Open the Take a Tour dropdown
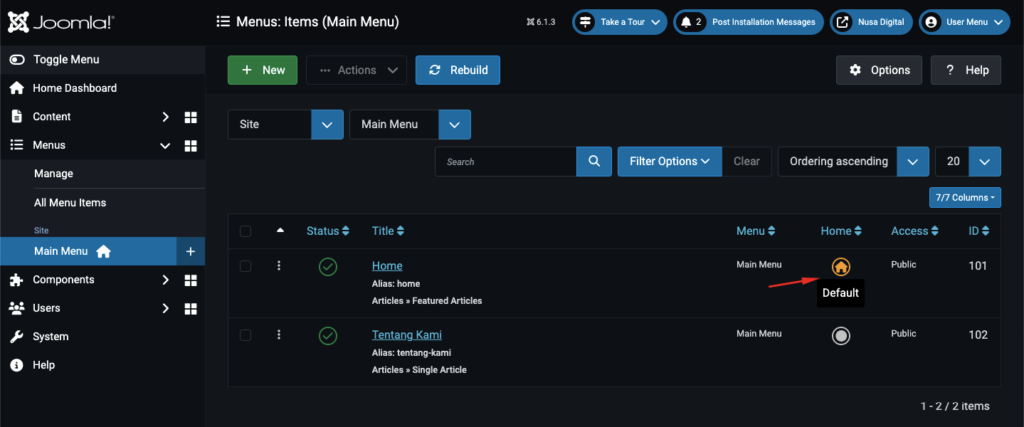 [620, 22]
